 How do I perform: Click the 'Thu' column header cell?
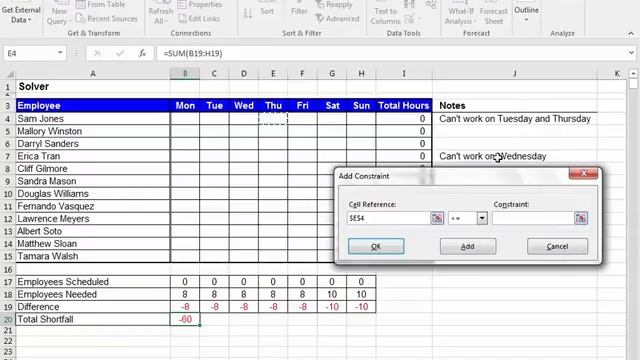pyautogui.click(x=273, y=106)
